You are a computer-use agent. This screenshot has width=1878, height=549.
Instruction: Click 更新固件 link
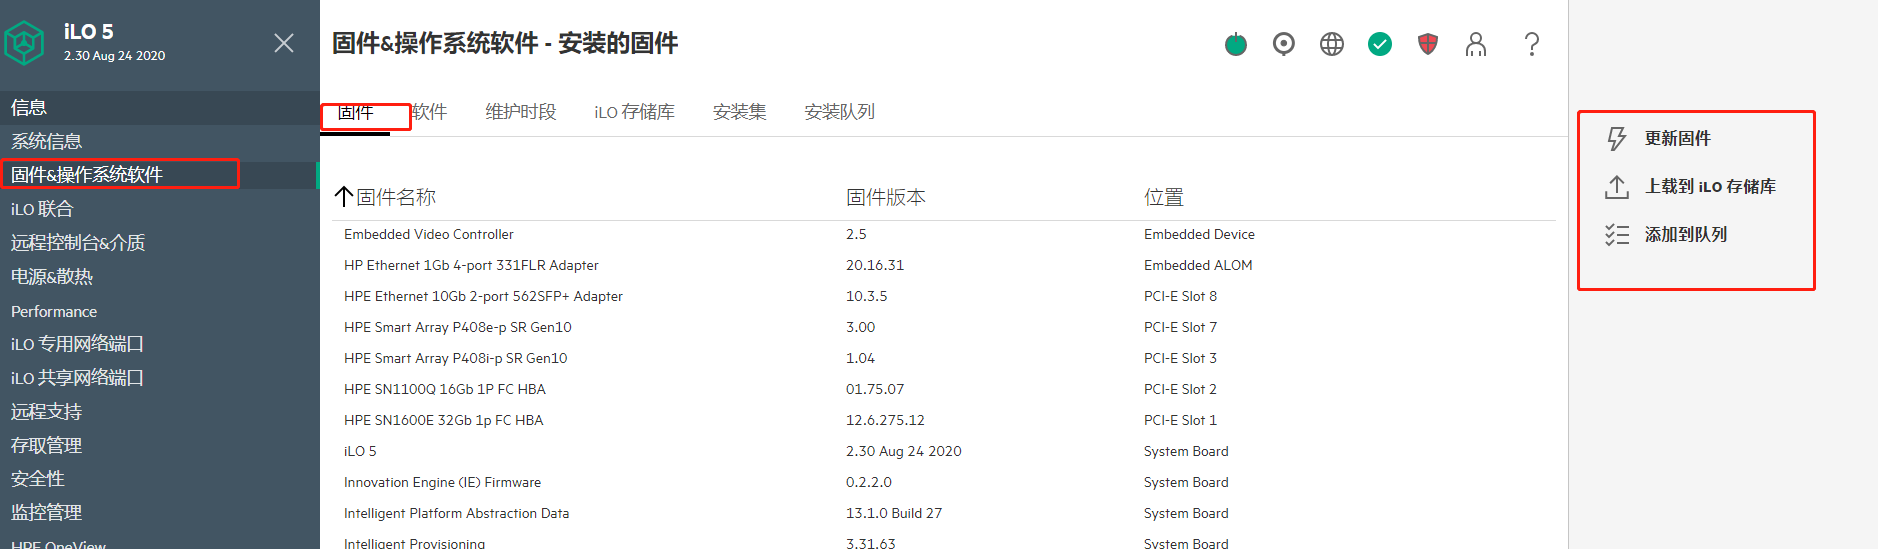click(x=1678, y=139)
